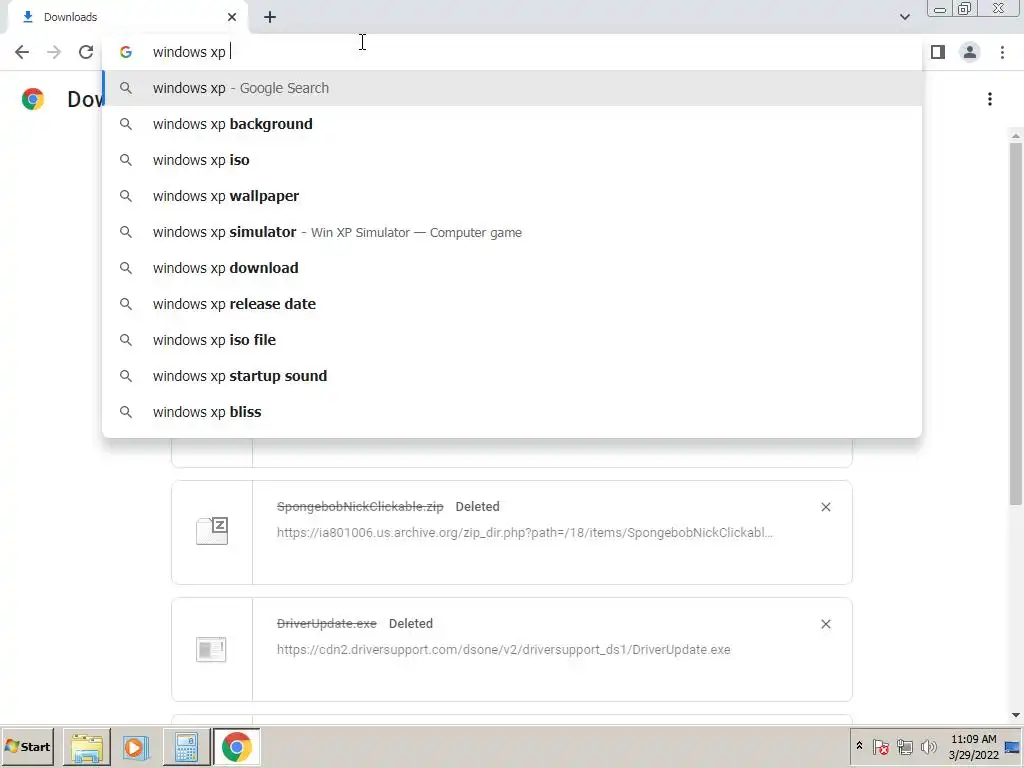The height and width of the screenshot is (768, 1024).
Task: Click the zip file icon for SpongebobNickClickable
Action: coord(212,531)
